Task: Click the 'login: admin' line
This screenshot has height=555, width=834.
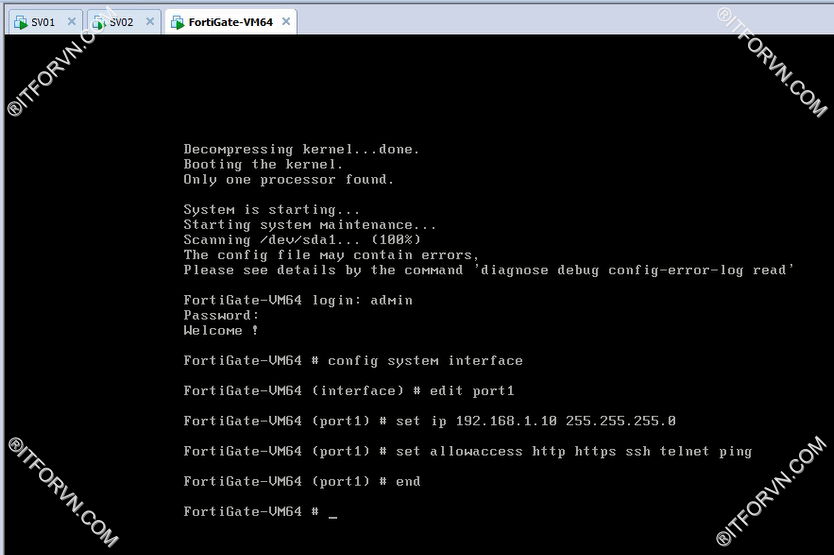Action: pos(297,300)
